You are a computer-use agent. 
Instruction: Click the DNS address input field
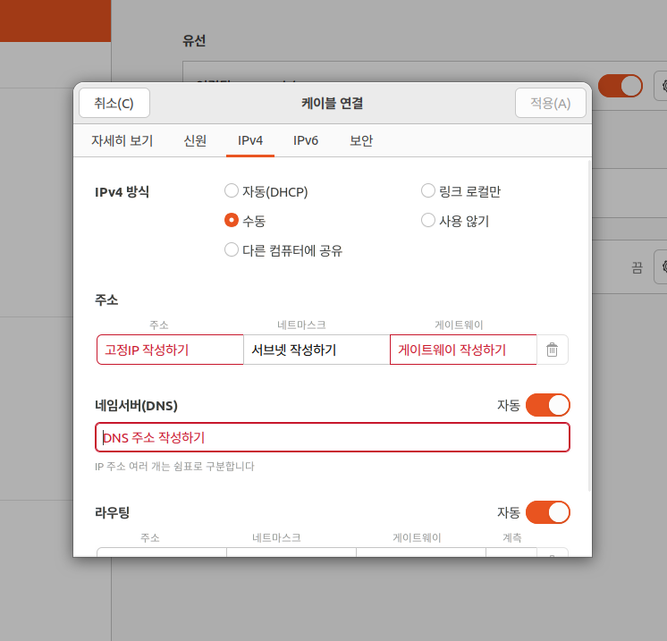click(332, 437)
